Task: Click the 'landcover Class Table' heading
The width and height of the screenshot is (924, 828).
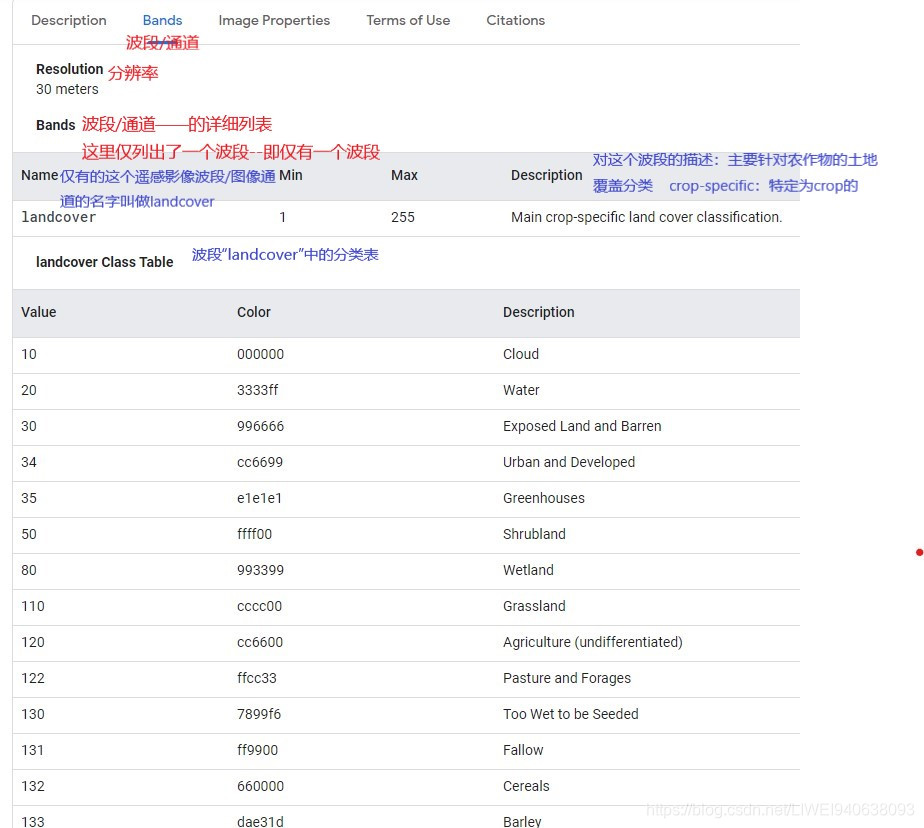Action: click(x=104, y=262)
